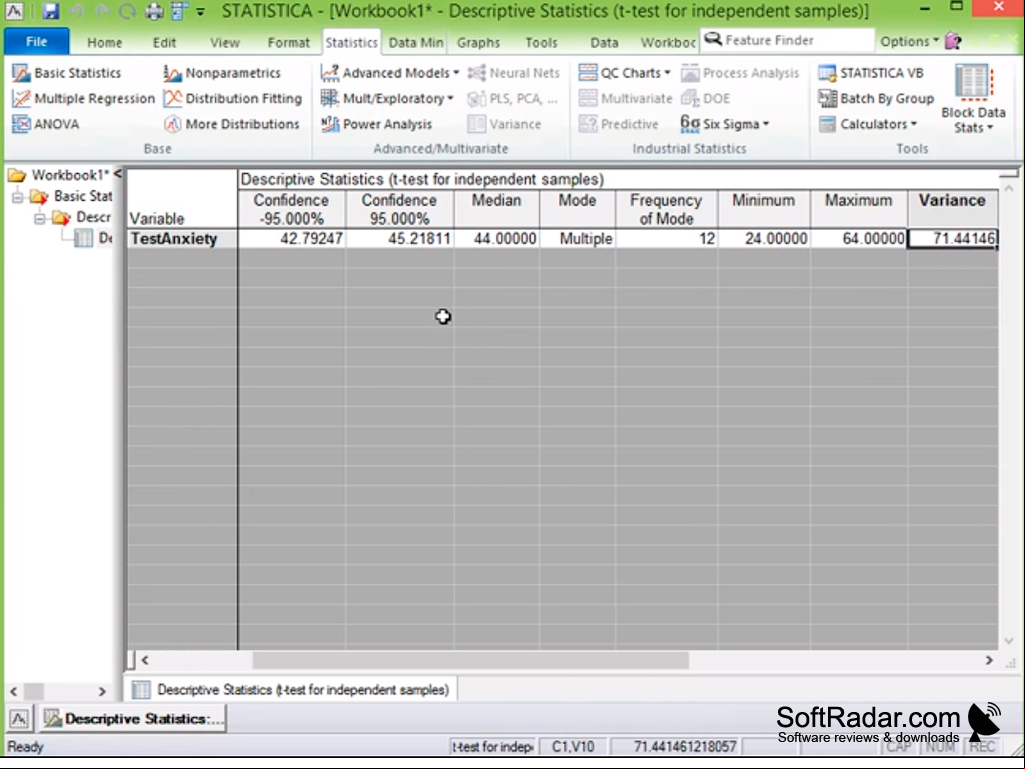Click the spreadsheet left scroll arrow
Image resolution: width=1025 pixels, height=769 pixels.
click(x=145, y=660)
